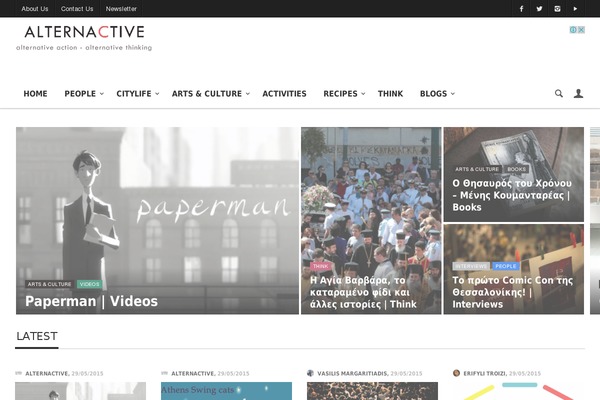Click the Books tag on book slide
This screenshot has width=600, height=400.
[x=516, y=169]
